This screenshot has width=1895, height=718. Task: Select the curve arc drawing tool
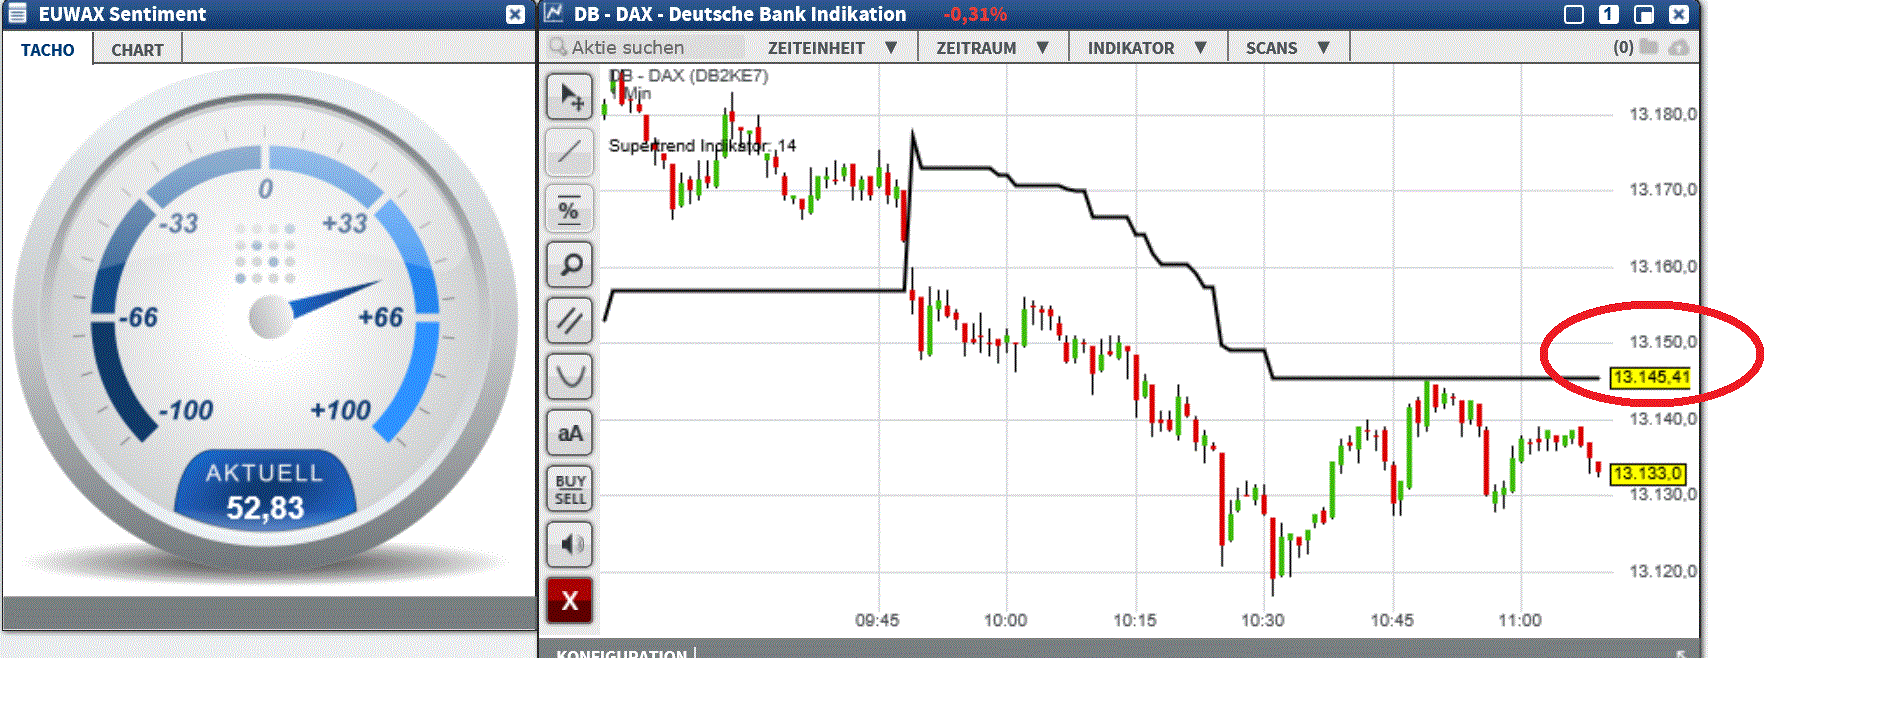click(570, 377)
